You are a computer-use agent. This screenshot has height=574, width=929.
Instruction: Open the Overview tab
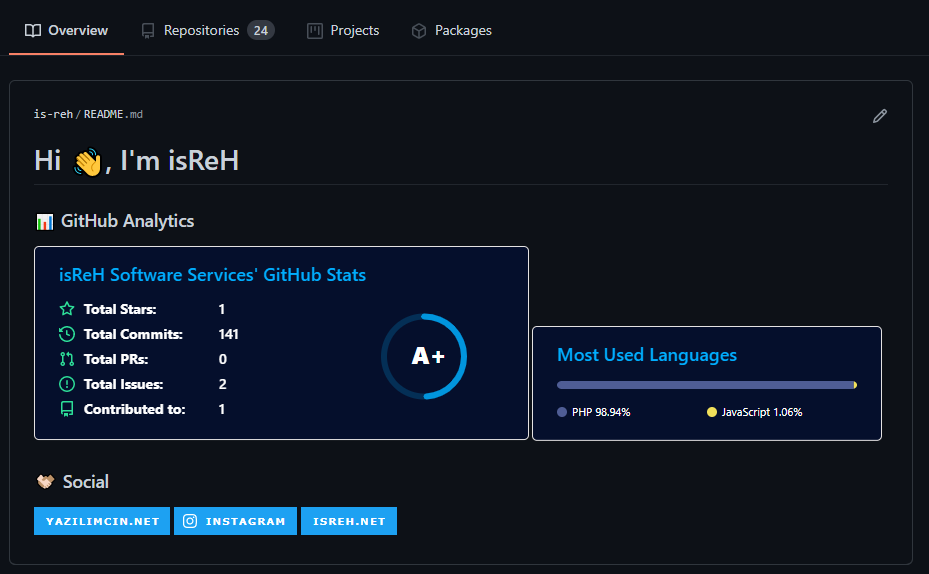coord(66,31)
